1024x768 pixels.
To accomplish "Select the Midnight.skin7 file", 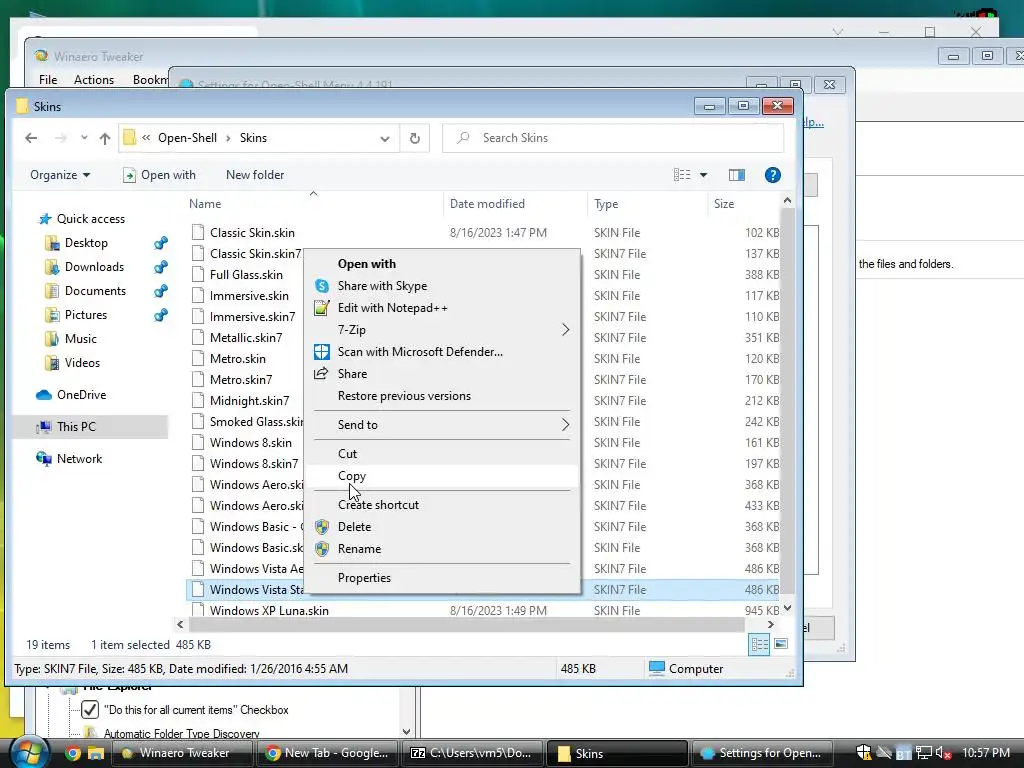I will pos(249,401).
